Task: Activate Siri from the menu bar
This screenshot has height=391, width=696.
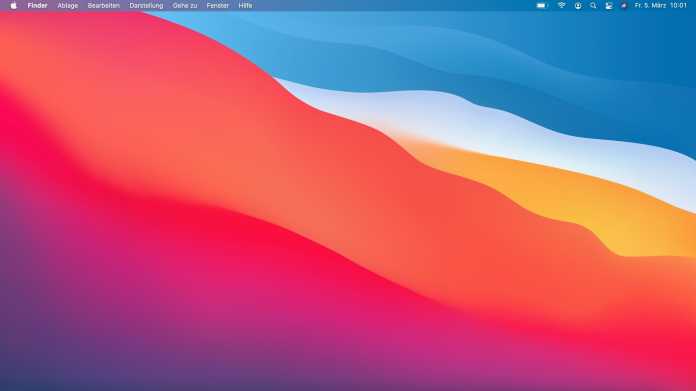Action: click(x=624, y=6)
